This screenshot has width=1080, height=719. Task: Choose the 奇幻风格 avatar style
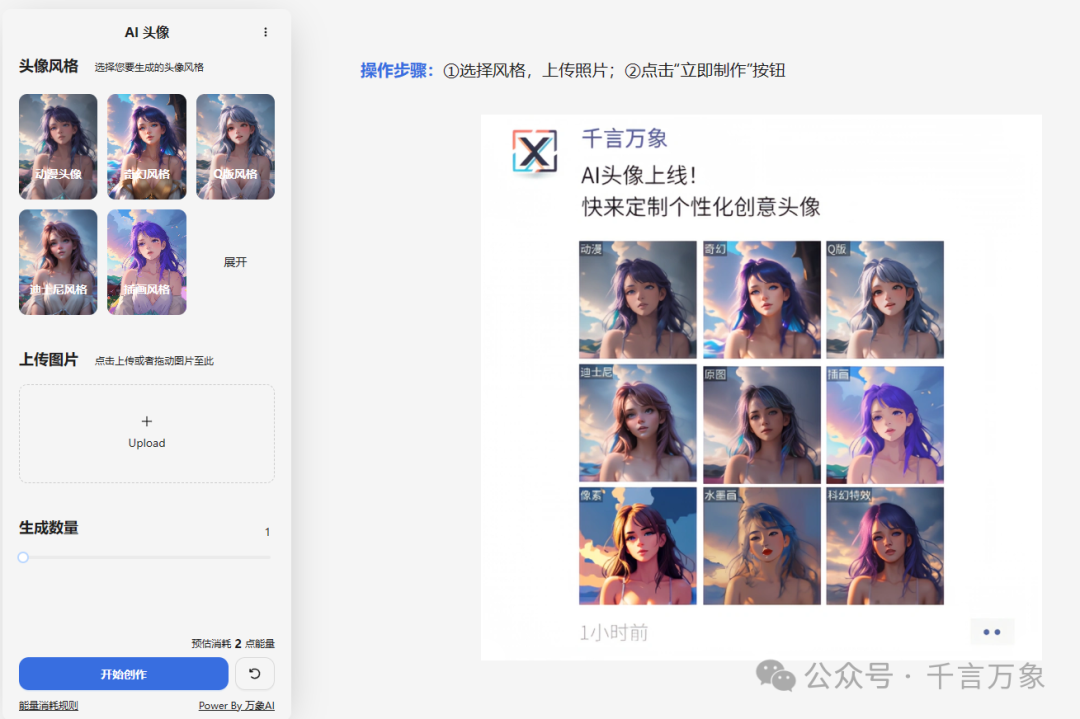pyautogui.click(x=146, y=147)
